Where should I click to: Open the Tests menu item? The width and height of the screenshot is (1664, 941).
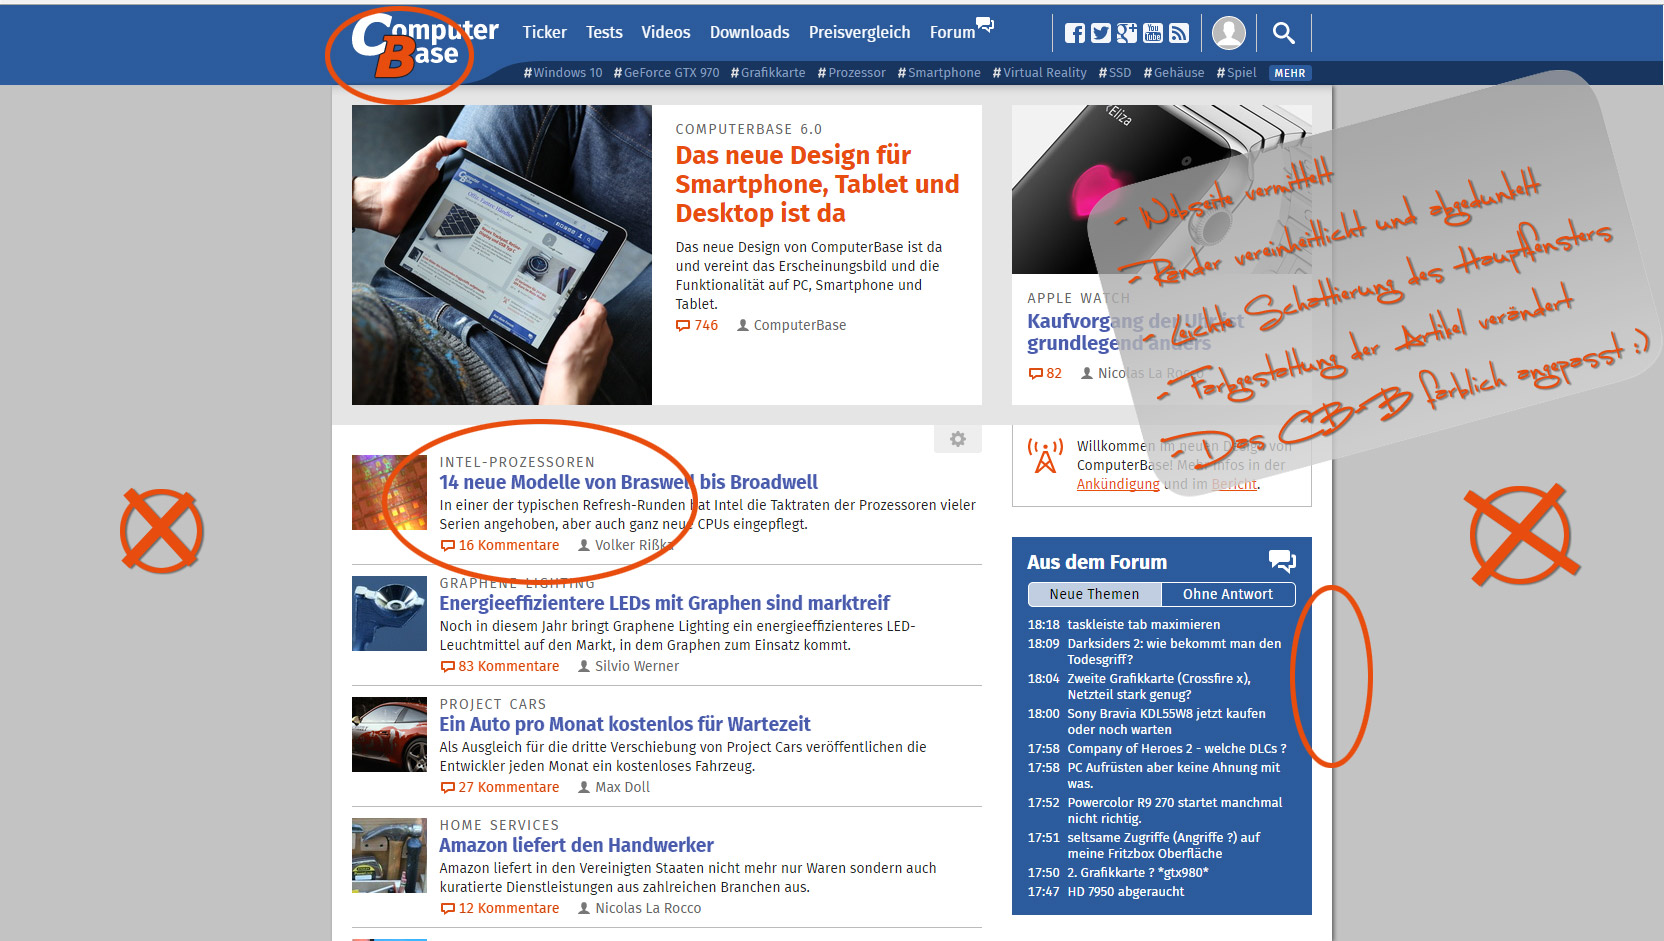604,32
